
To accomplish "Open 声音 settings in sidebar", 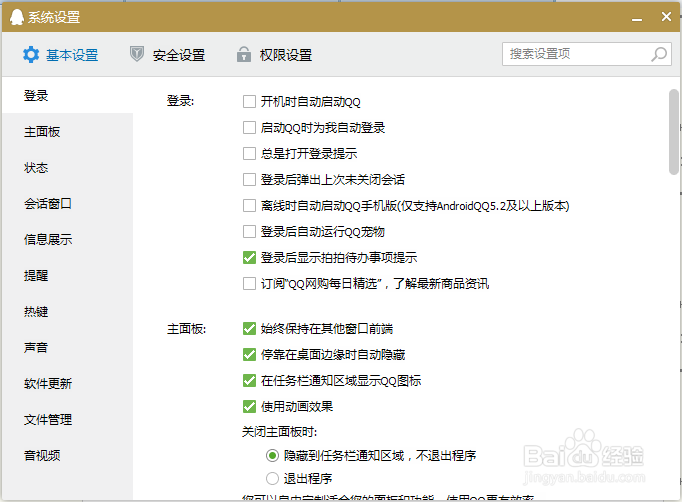I will click(x=67, y=348).
